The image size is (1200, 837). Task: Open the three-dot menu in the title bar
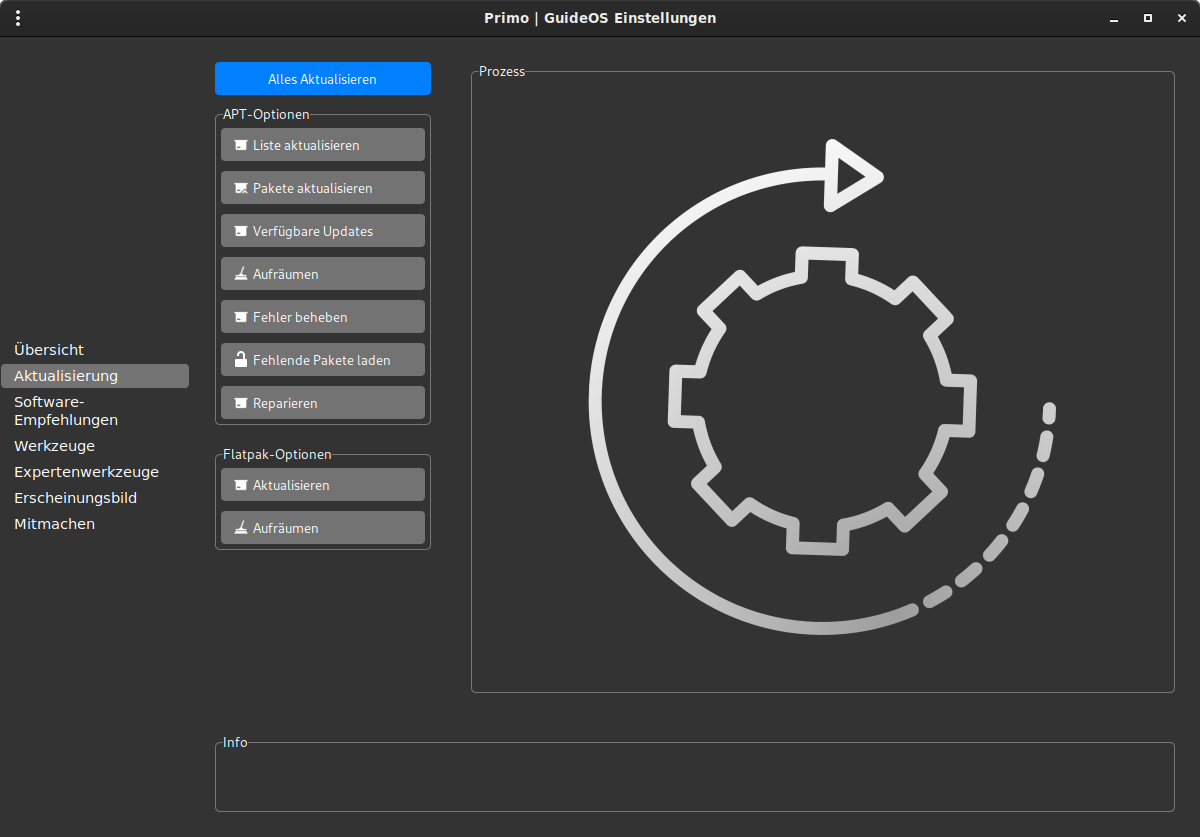[19, 18]
